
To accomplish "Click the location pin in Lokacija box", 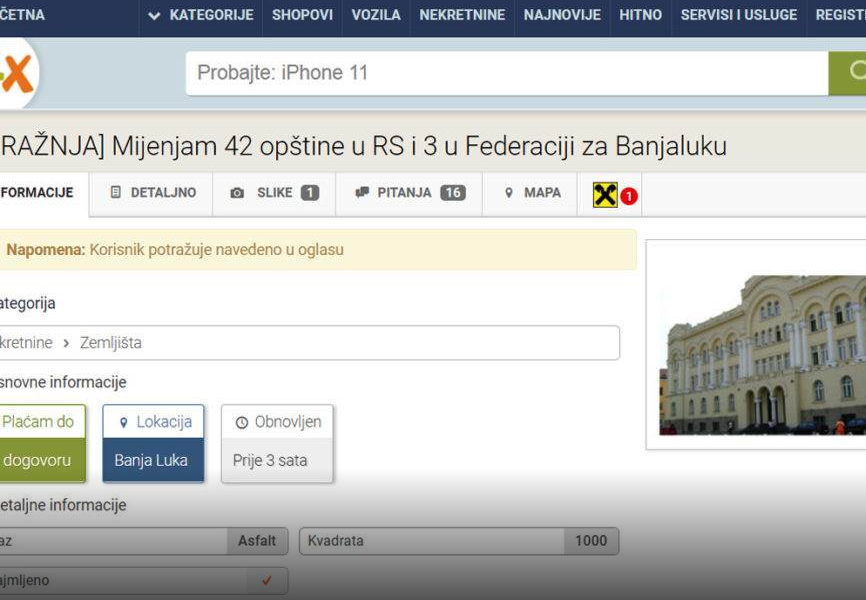I will 124,422.
